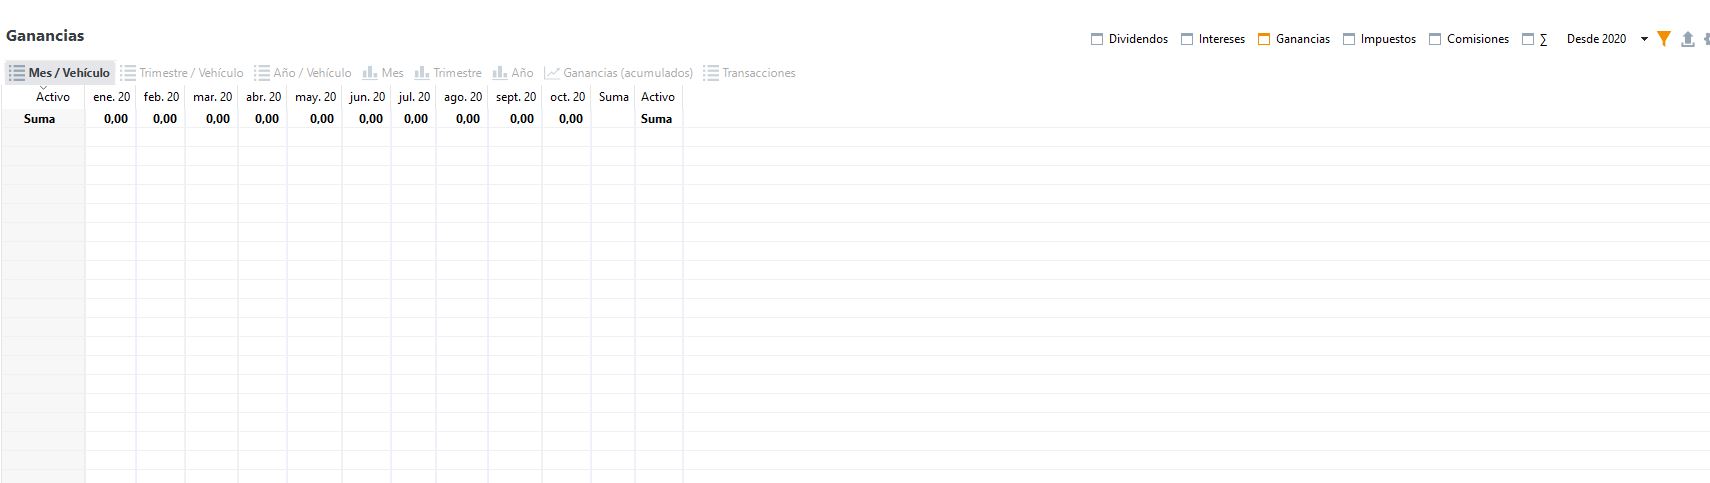Click the sept. 20 column header
Viewport: 1710px width, 483px height.
516,97
